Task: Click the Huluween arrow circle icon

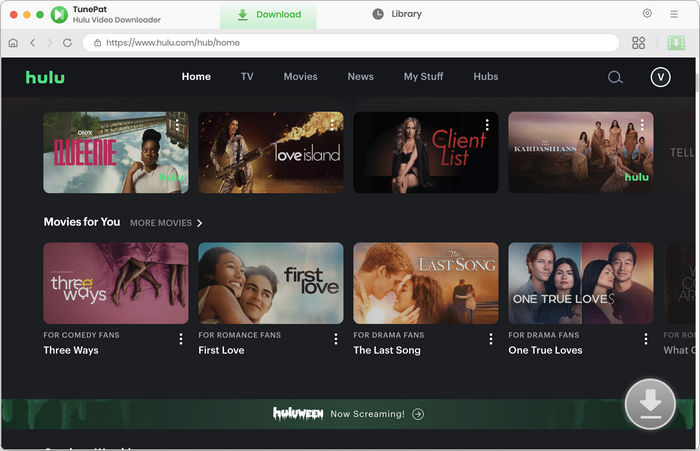Action: pyautogui.click(x=418, y=414)
